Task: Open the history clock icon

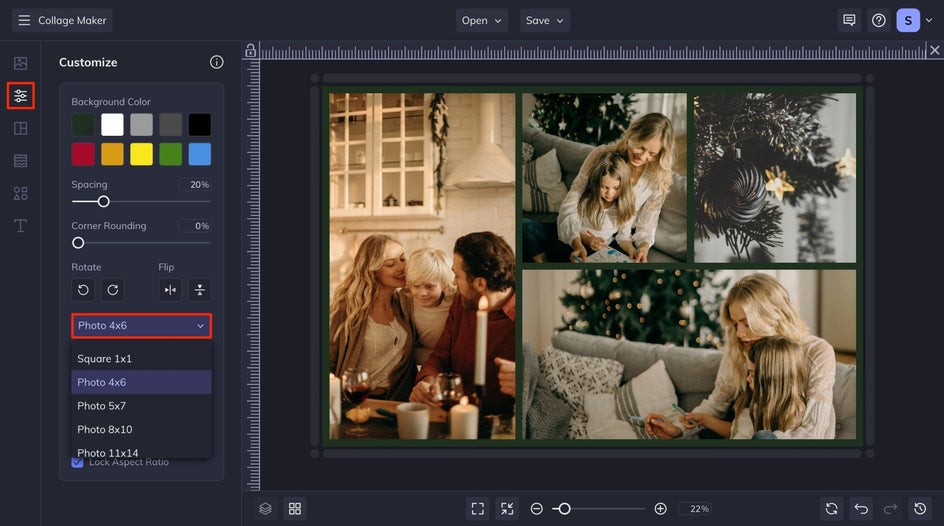Action: click(920, 509)
